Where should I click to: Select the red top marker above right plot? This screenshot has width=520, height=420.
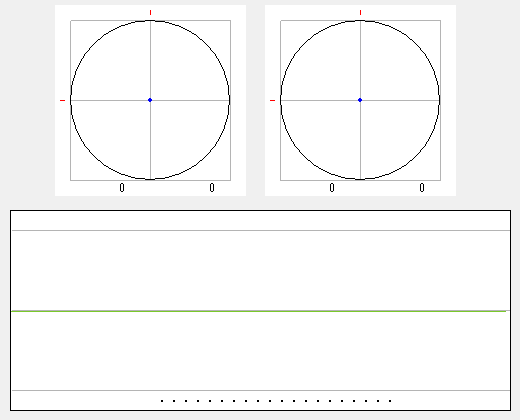(360, 13)
